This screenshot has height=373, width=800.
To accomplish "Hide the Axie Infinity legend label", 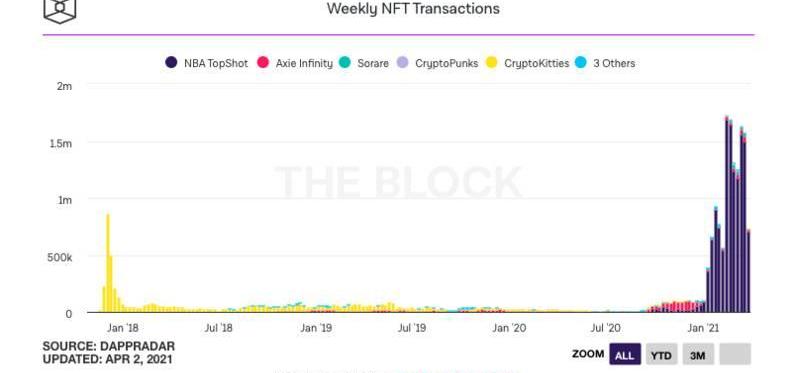I will 304,64.
